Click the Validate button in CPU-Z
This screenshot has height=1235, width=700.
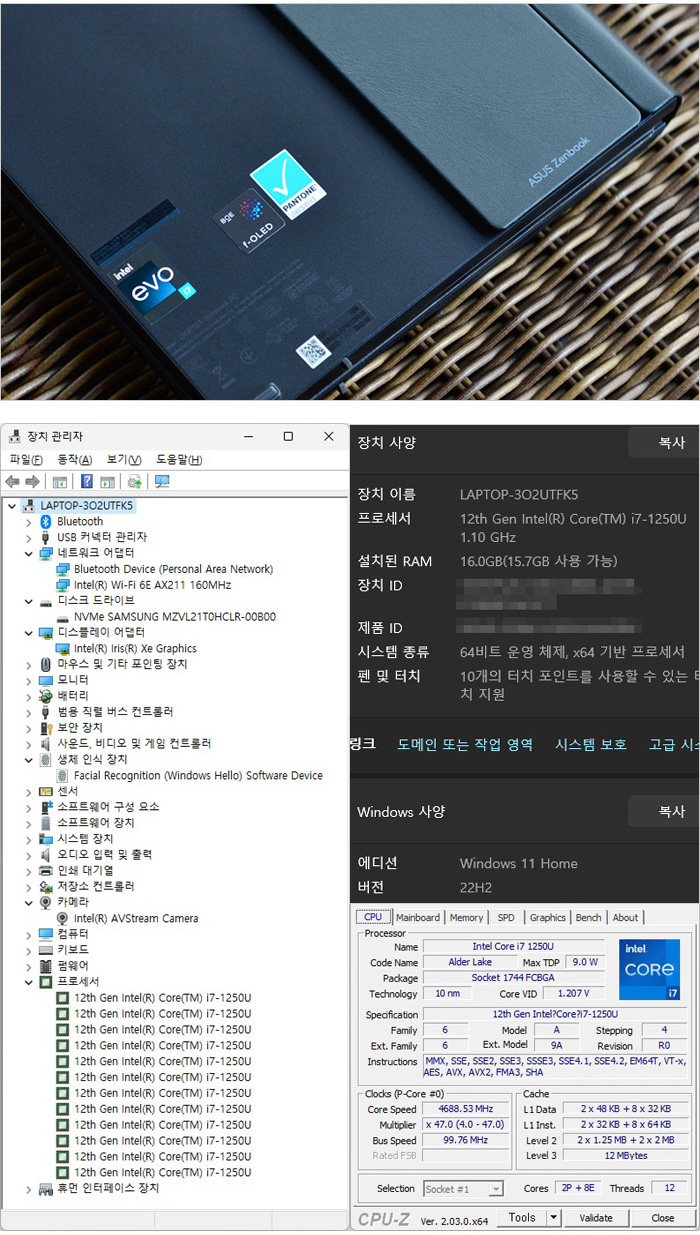(596, 1218)
